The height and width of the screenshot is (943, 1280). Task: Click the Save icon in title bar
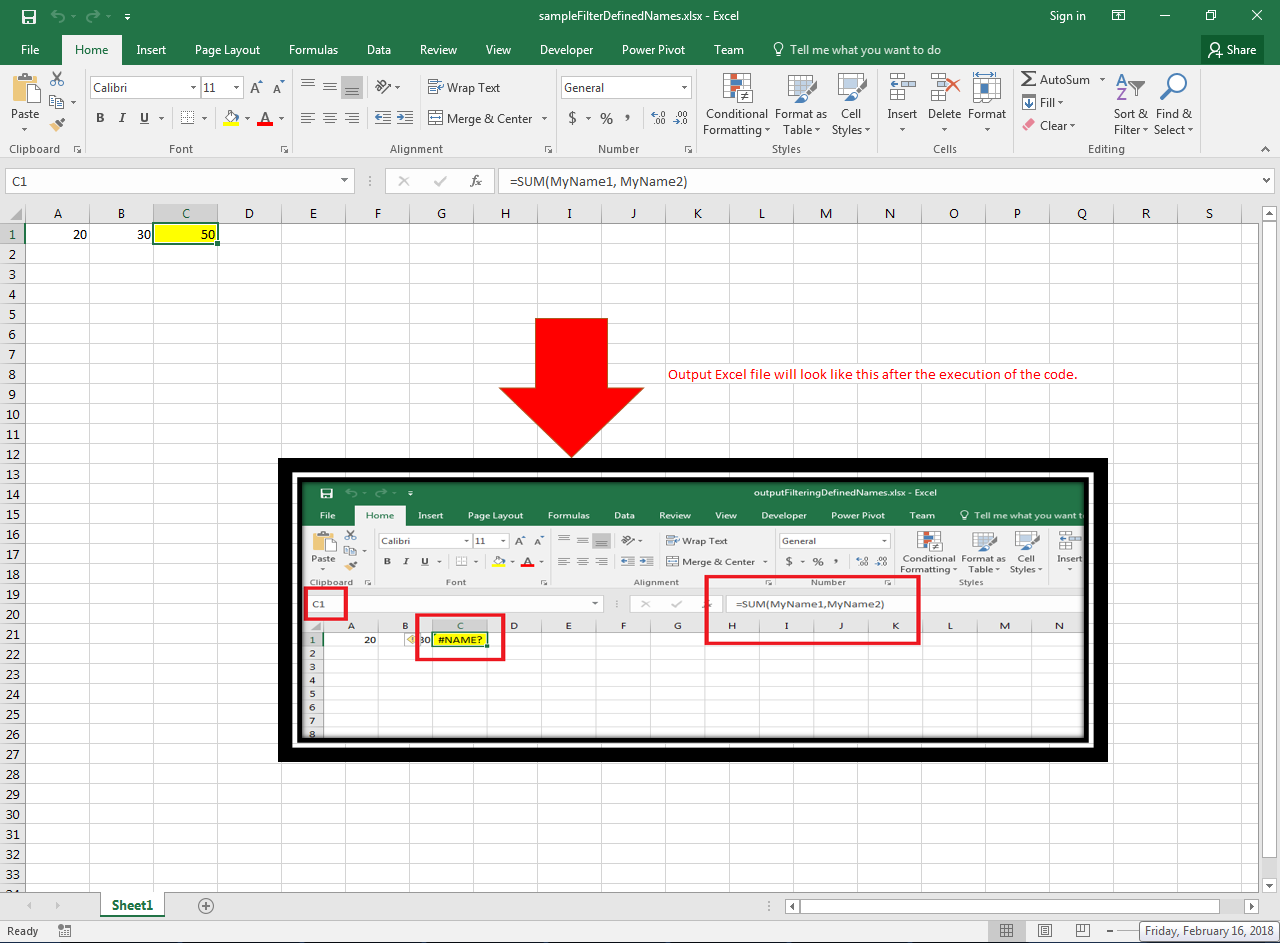tap(29, 16)
